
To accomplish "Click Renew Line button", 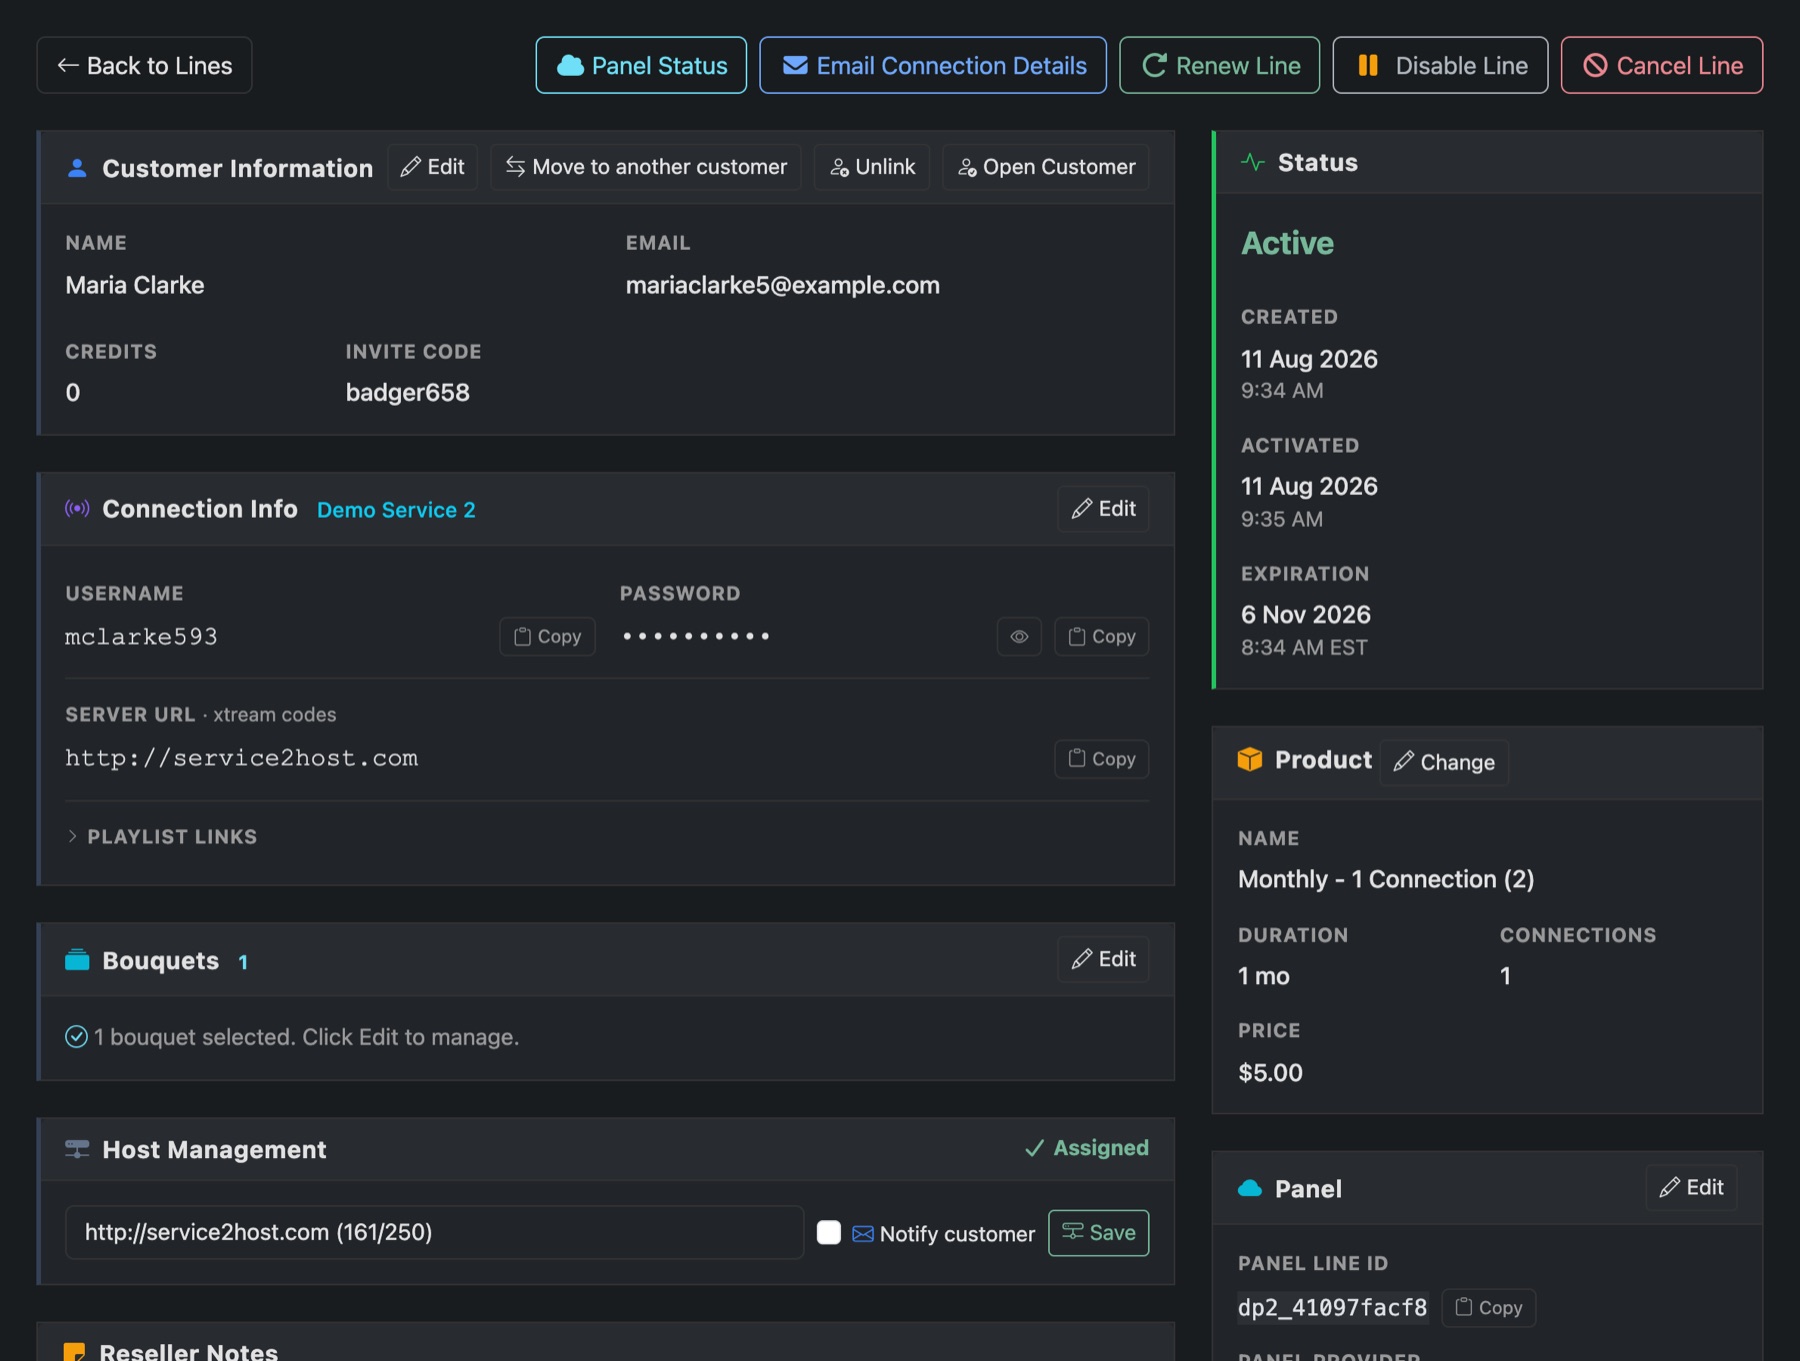I will [1220, 65].
